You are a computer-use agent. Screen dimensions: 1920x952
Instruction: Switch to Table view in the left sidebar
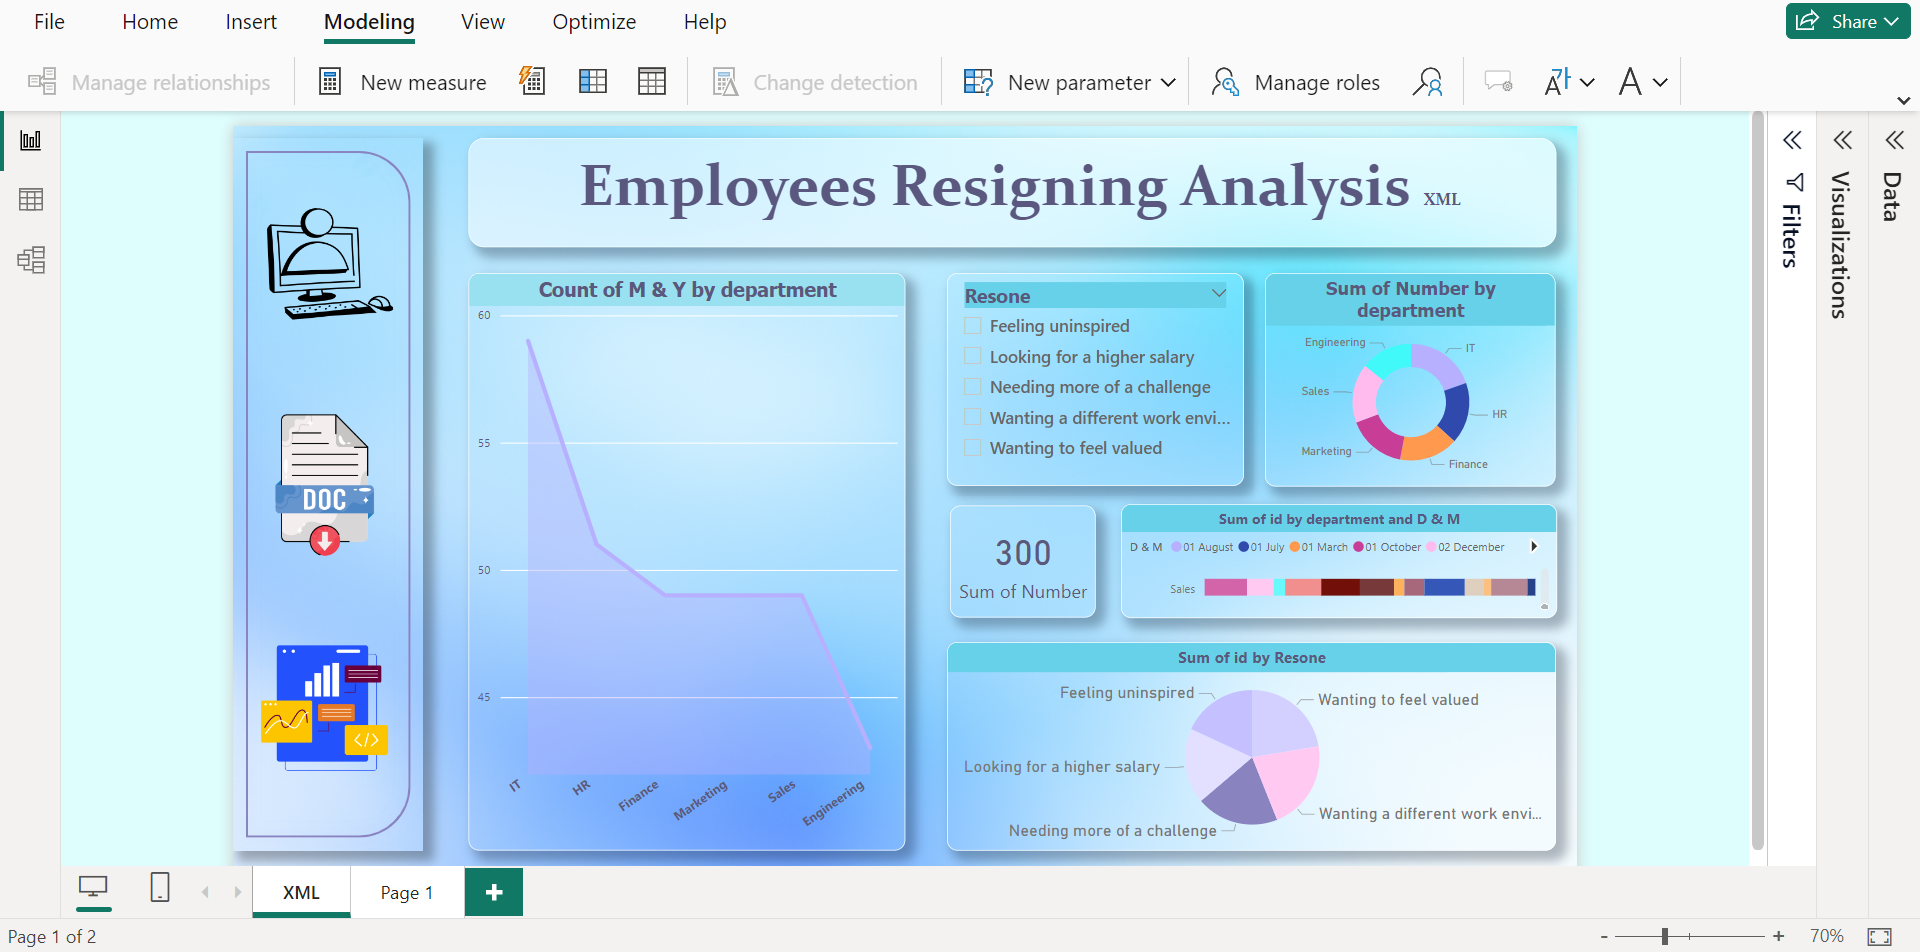click(31, 199)
